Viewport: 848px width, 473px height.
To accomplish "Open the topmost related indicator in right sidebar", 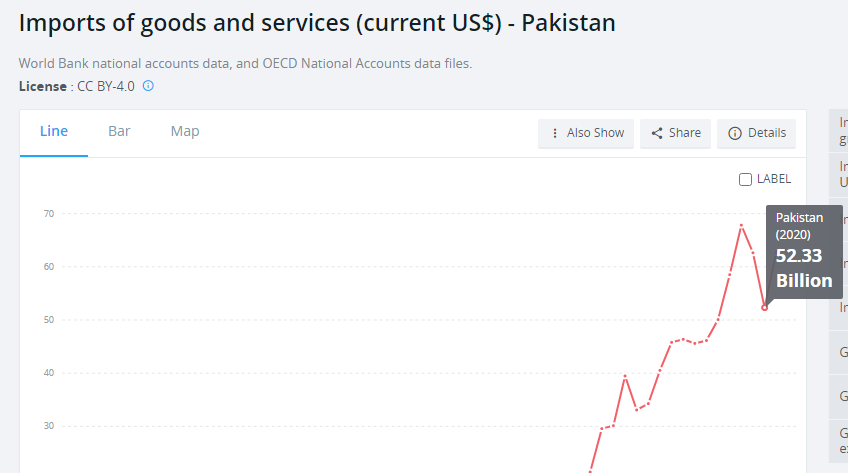I will point(839,131).
